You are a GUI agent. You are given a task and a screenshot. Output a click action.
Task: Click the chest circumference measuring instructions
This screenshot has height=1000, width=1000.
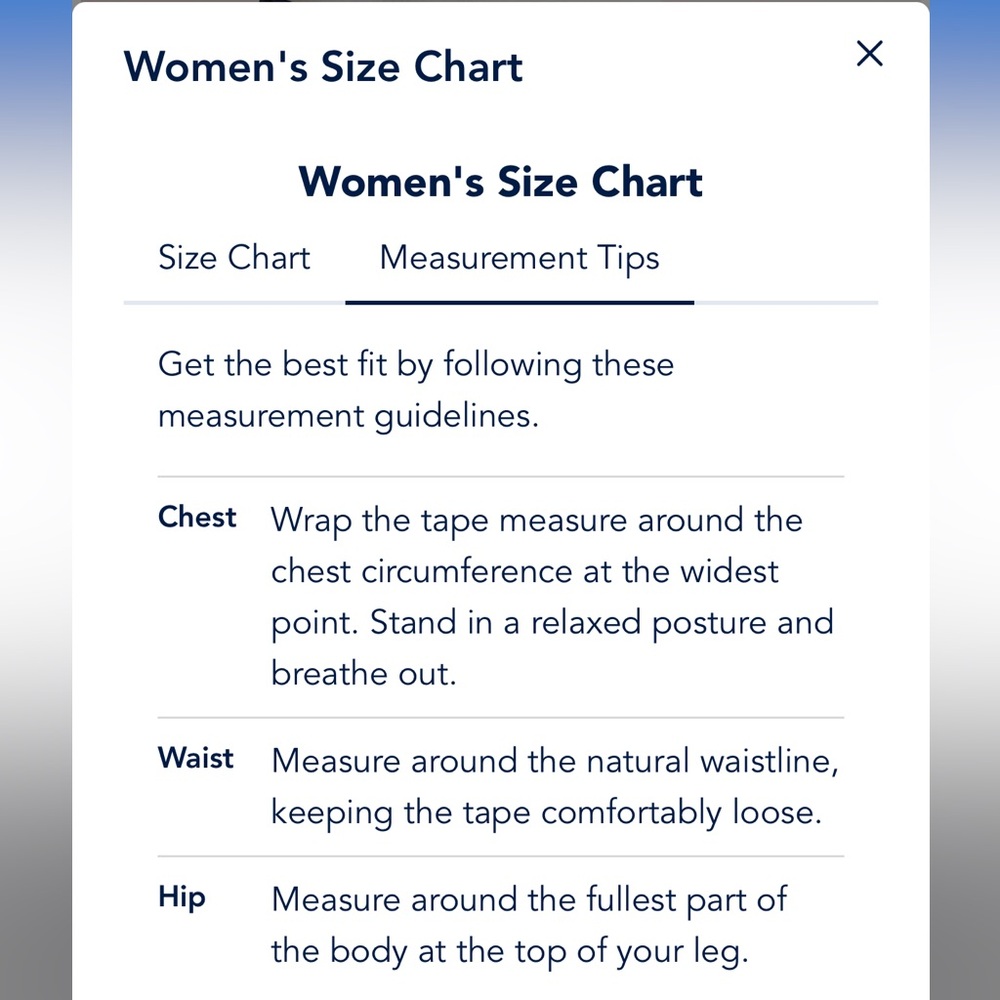pyautogui.click(x=552, y=597)
